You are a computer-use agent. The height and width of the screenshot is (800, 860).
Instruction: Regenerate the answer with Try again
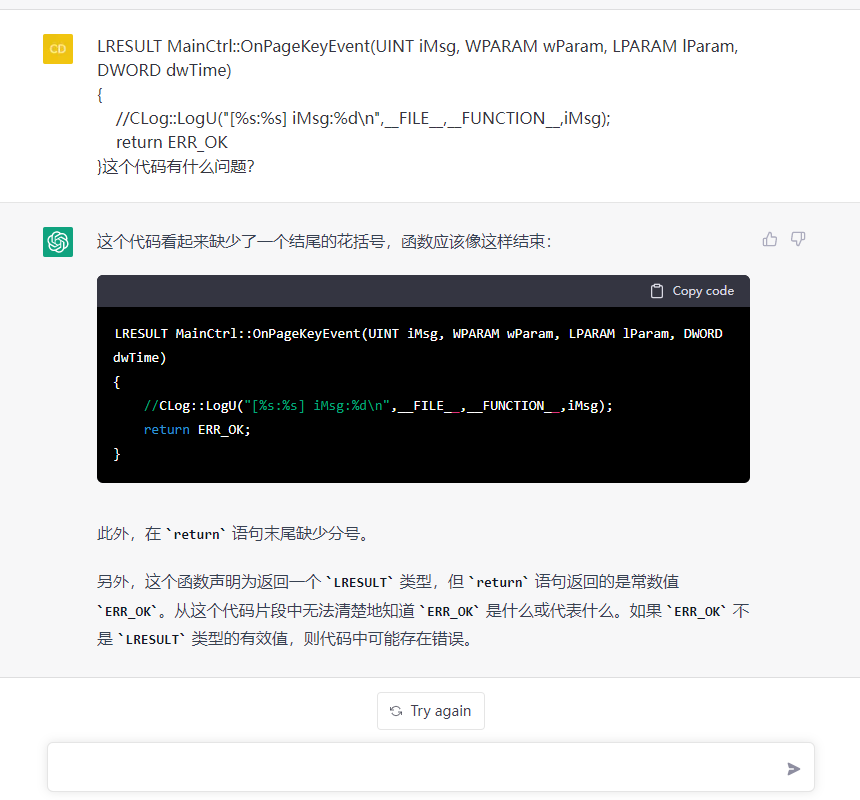[431, 711]
